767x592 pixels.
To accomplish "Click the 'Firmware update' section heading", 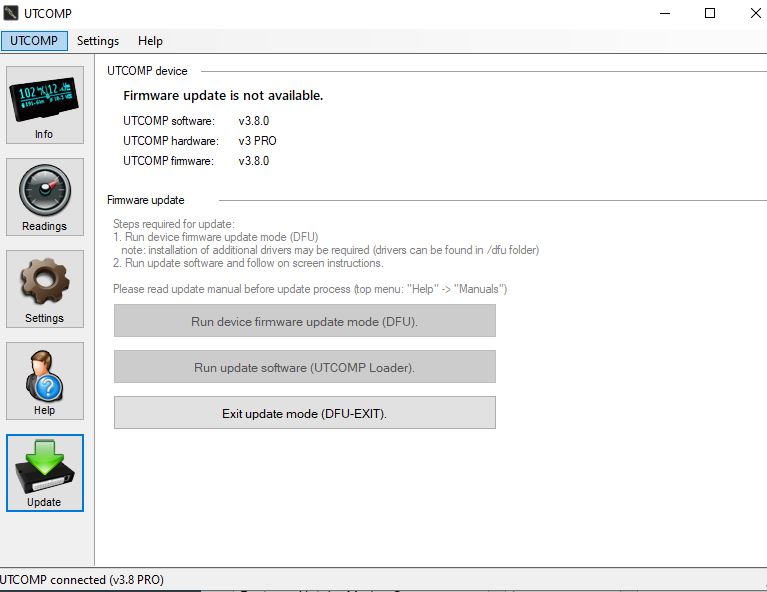I will 146,200.
